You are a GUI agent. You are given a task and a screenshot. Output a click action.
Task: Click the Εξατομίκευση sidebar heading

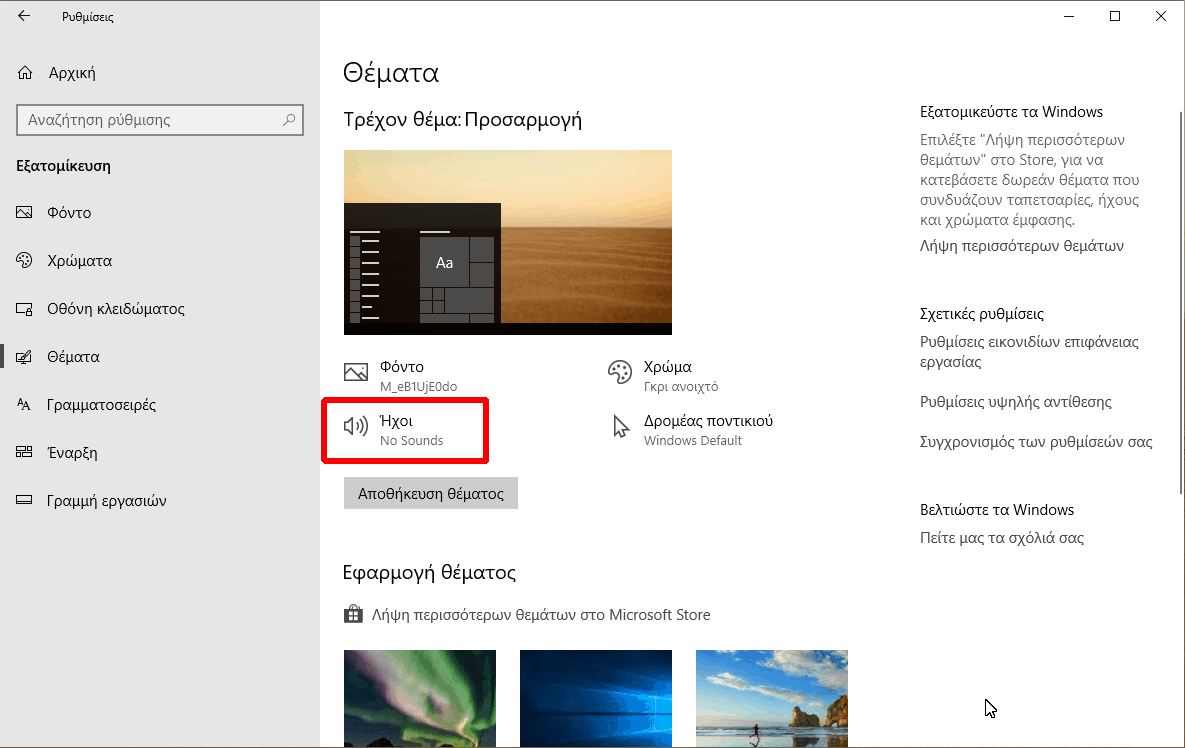click(63, 166)
